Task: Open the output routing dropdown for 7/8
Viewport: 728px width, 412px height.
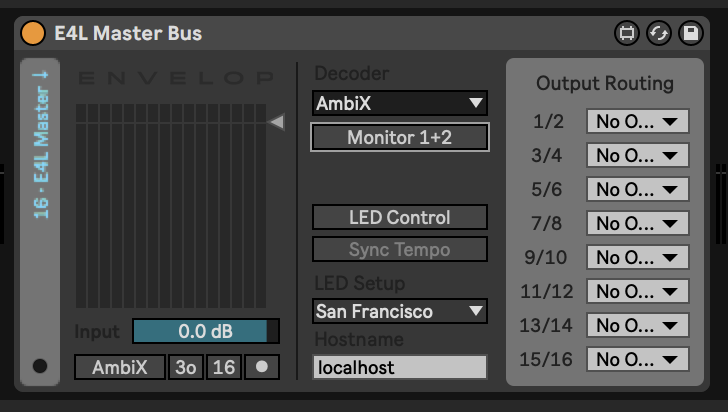Action: 637,223
